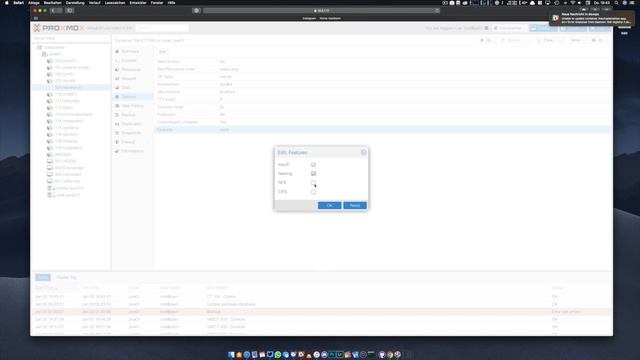640x360 pixels.
Task: Click the Network icon in container menu
Action: point(117,78)
